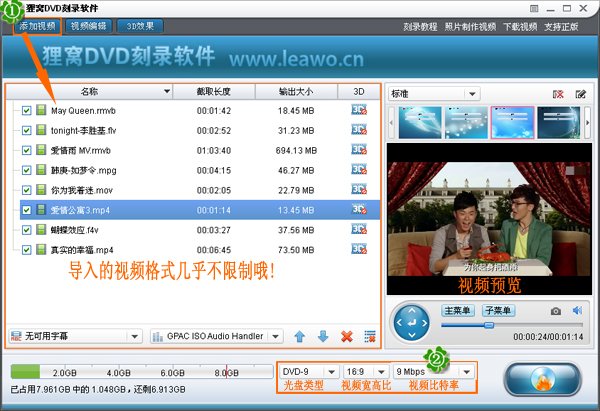Open the 下载视频 link
Viewport: 600px width, 411px height.
[520, 27]
